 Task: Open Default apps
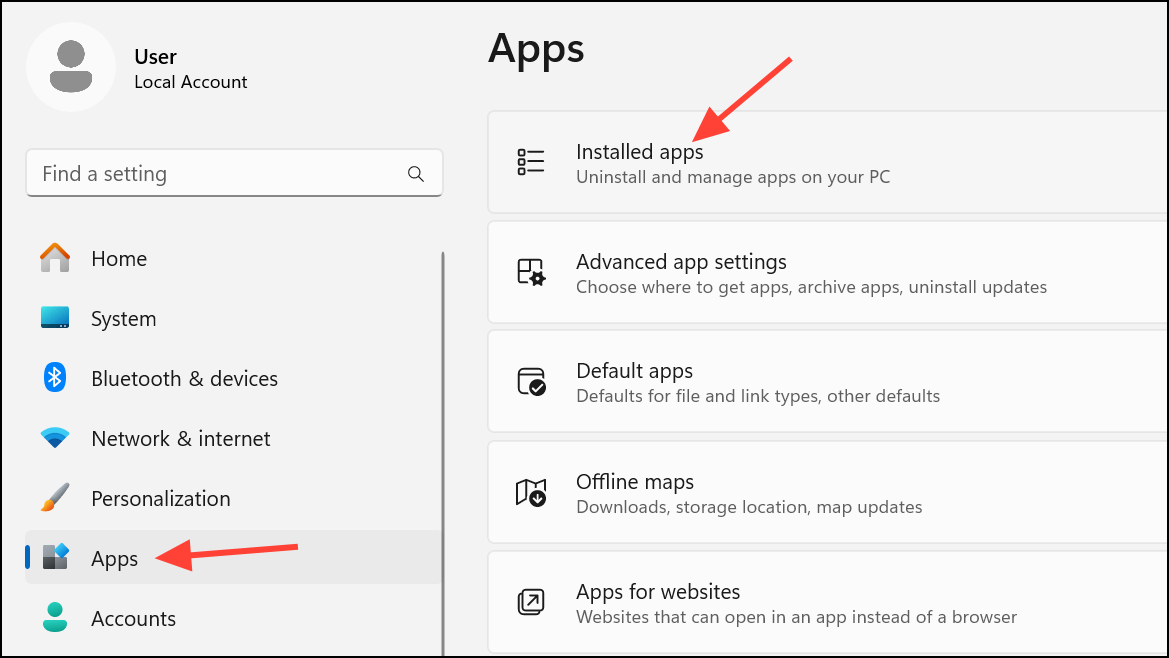(634, 371)
